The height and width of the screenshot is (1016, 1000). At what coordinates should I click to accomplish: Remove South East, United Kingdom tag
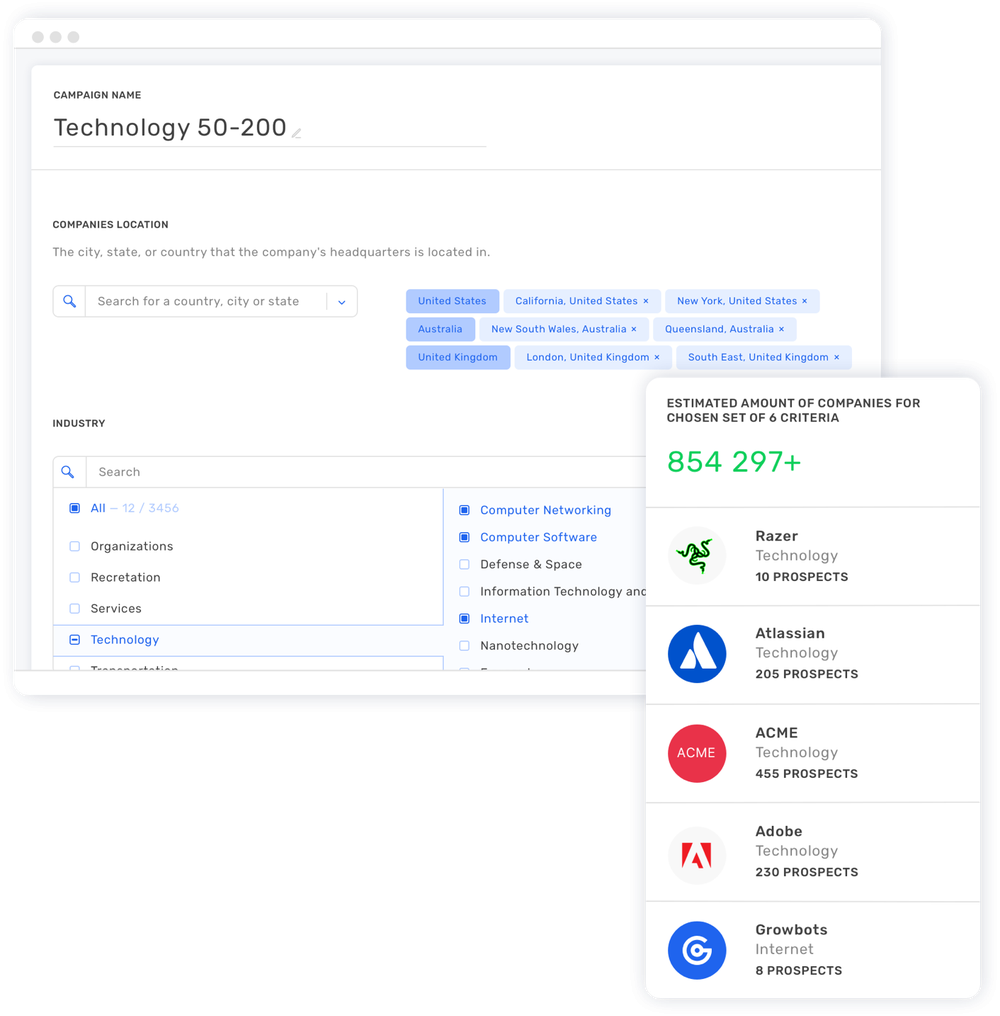tap(837, 357)
